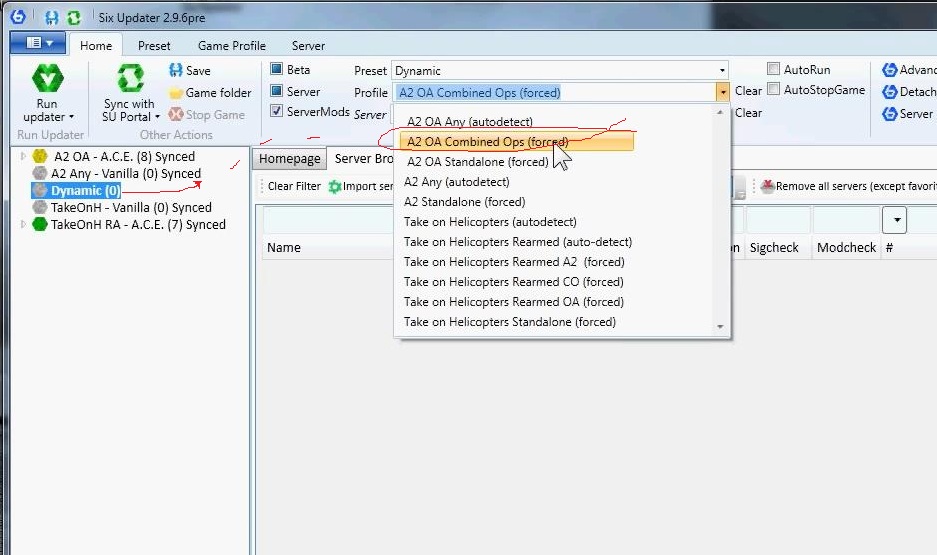
Task: Click the Run updater icon
Action: click(x=47, y=78)
